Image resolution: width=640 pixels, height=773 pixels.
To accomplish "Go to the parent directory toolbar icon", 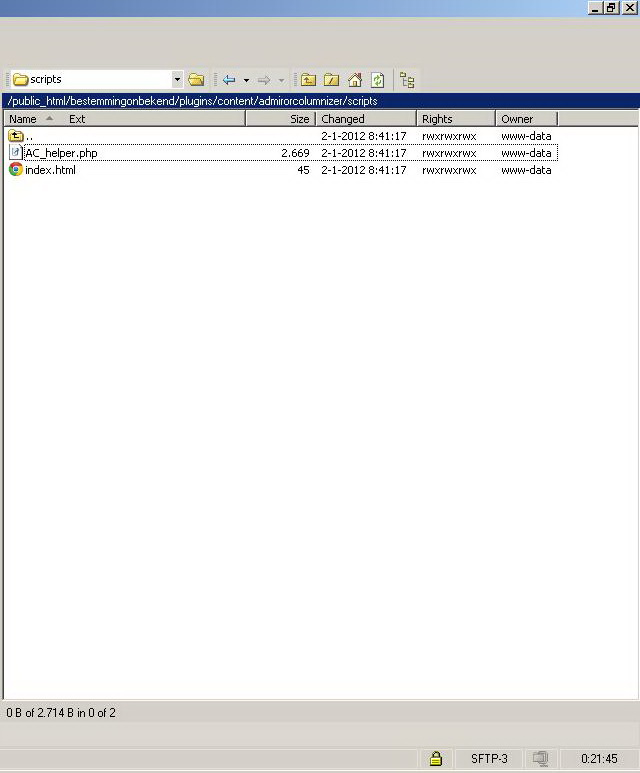I will [x=308, y=80].
